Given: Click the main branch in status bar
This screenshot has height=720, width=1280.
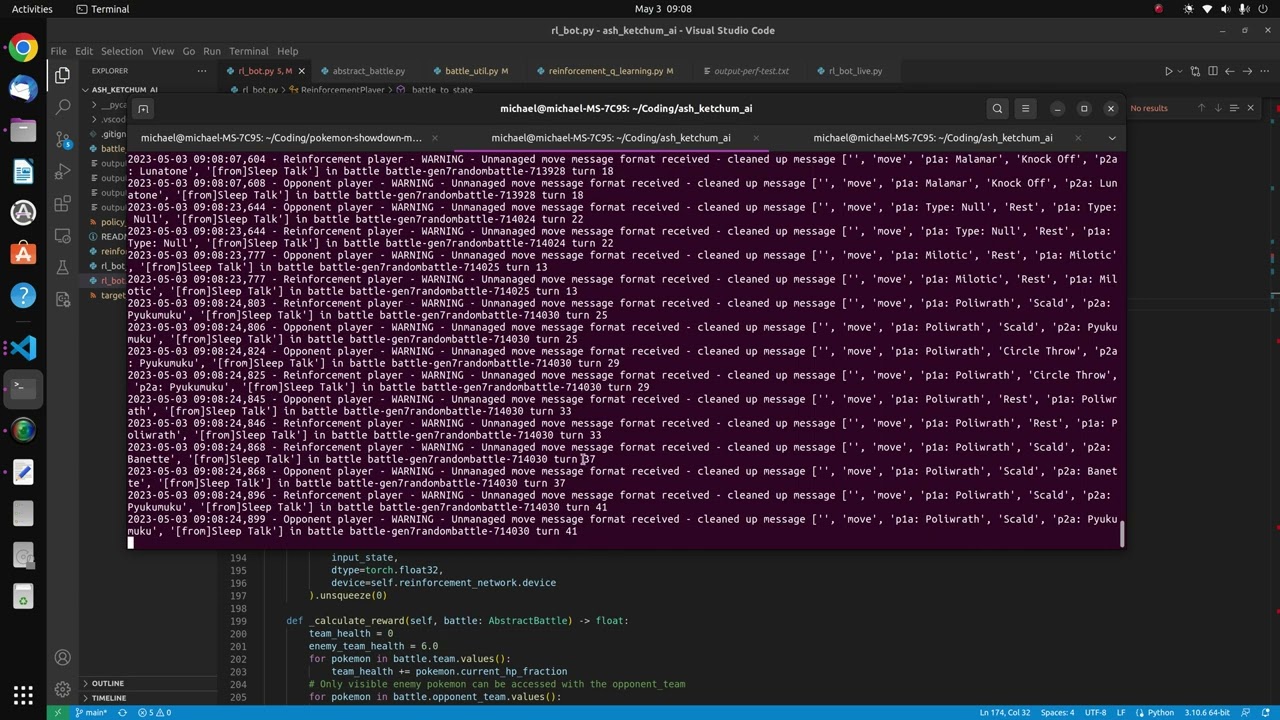Looking at the screenshot, I should (92, 712).
